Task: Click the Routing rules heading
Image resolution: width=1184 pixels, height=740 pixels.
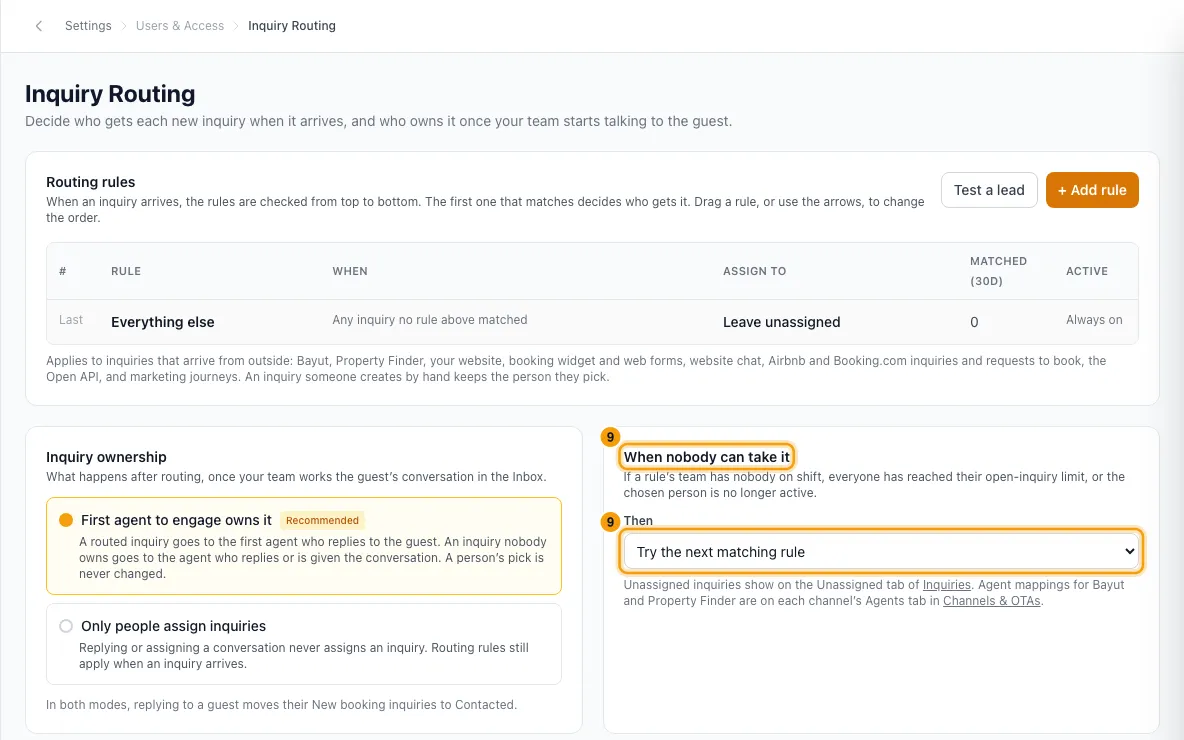Action: [x=91, y=182]
